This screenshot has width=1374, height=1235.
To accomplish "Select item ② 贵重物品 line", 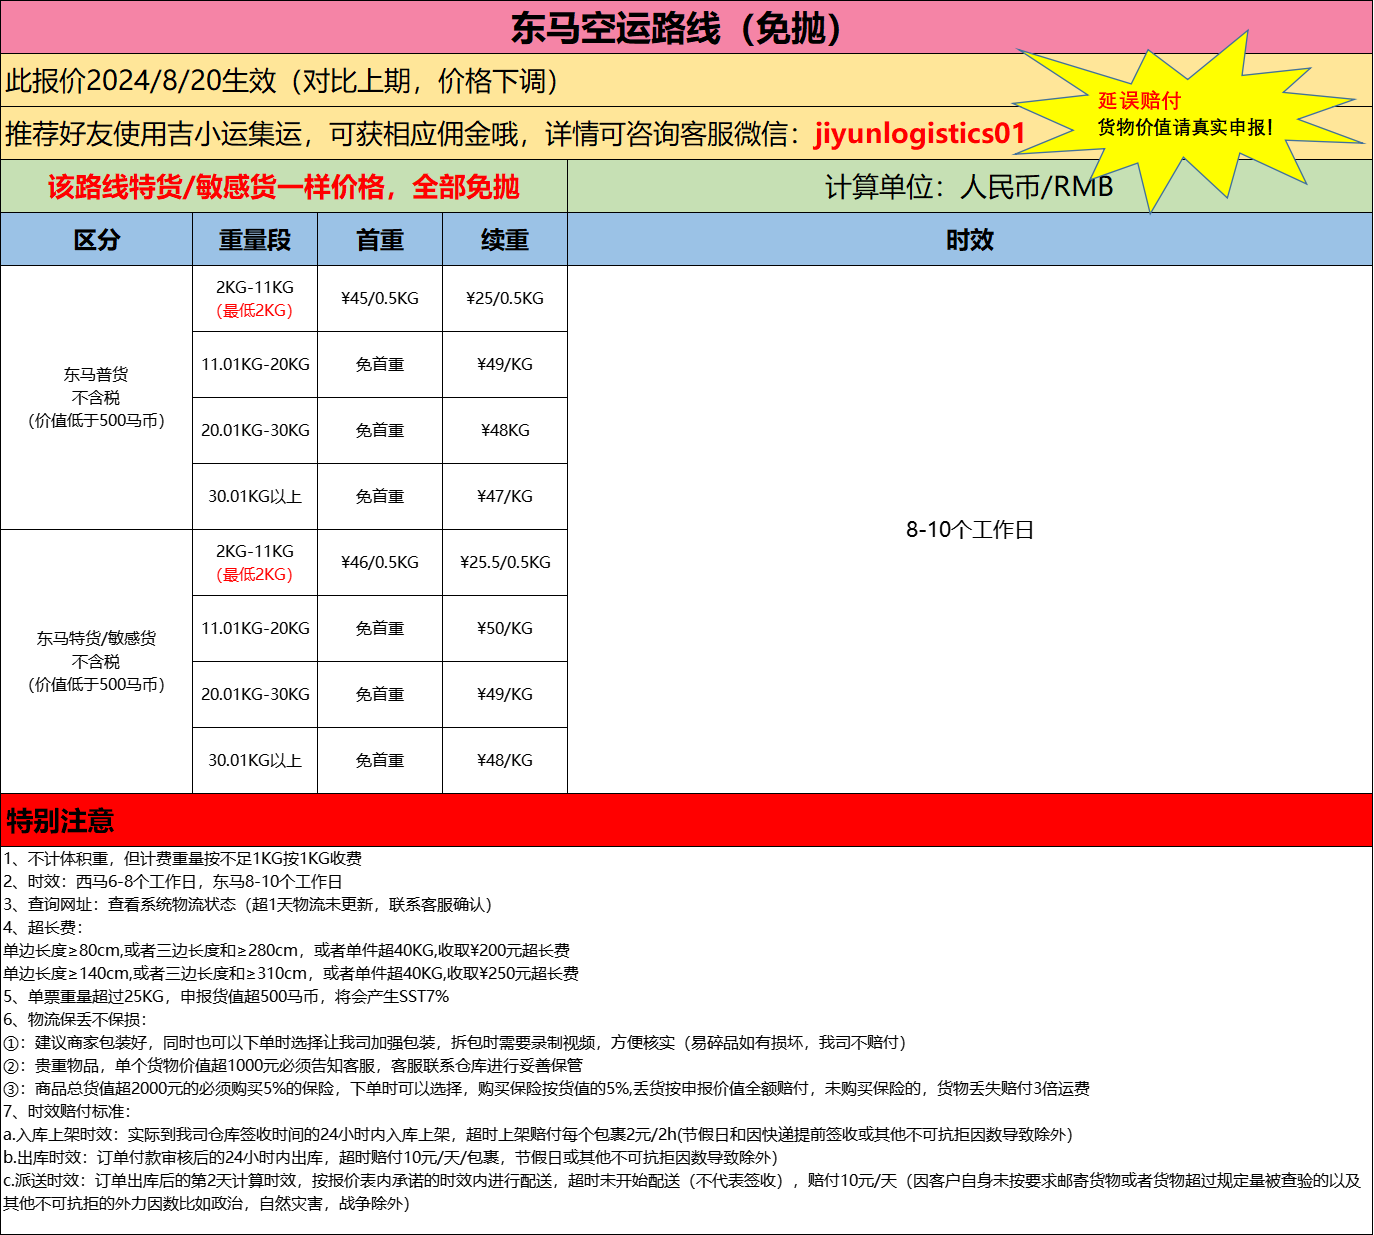I will [293, 1066].
